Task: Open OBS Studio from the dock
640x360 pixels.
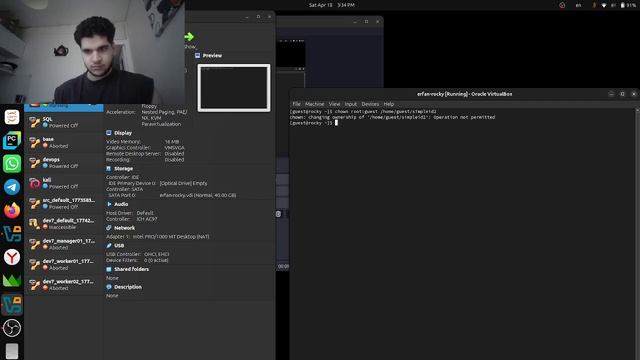Action: 12,328
